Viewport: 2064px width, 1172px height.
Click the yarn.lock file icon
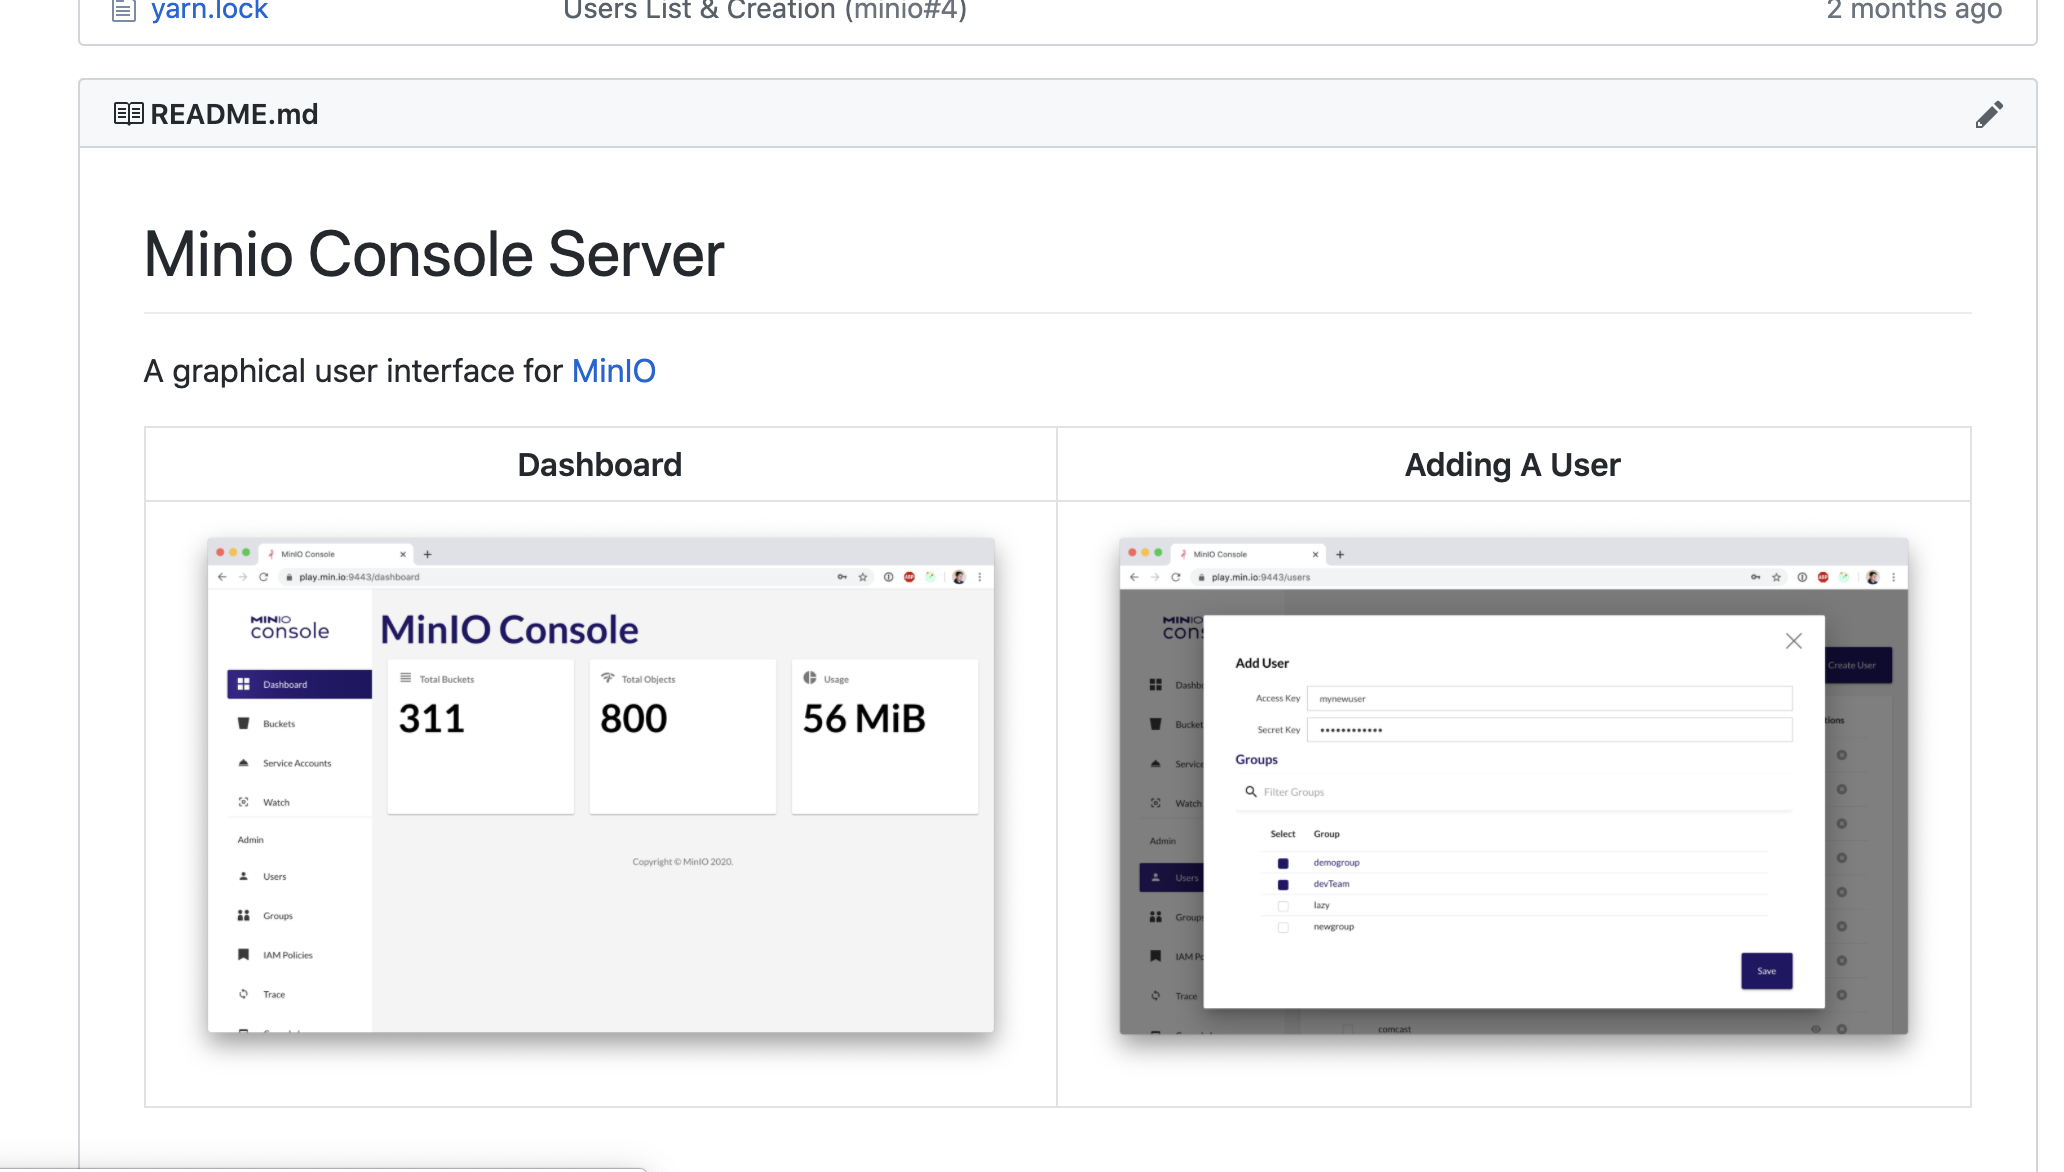click(124, 11)
